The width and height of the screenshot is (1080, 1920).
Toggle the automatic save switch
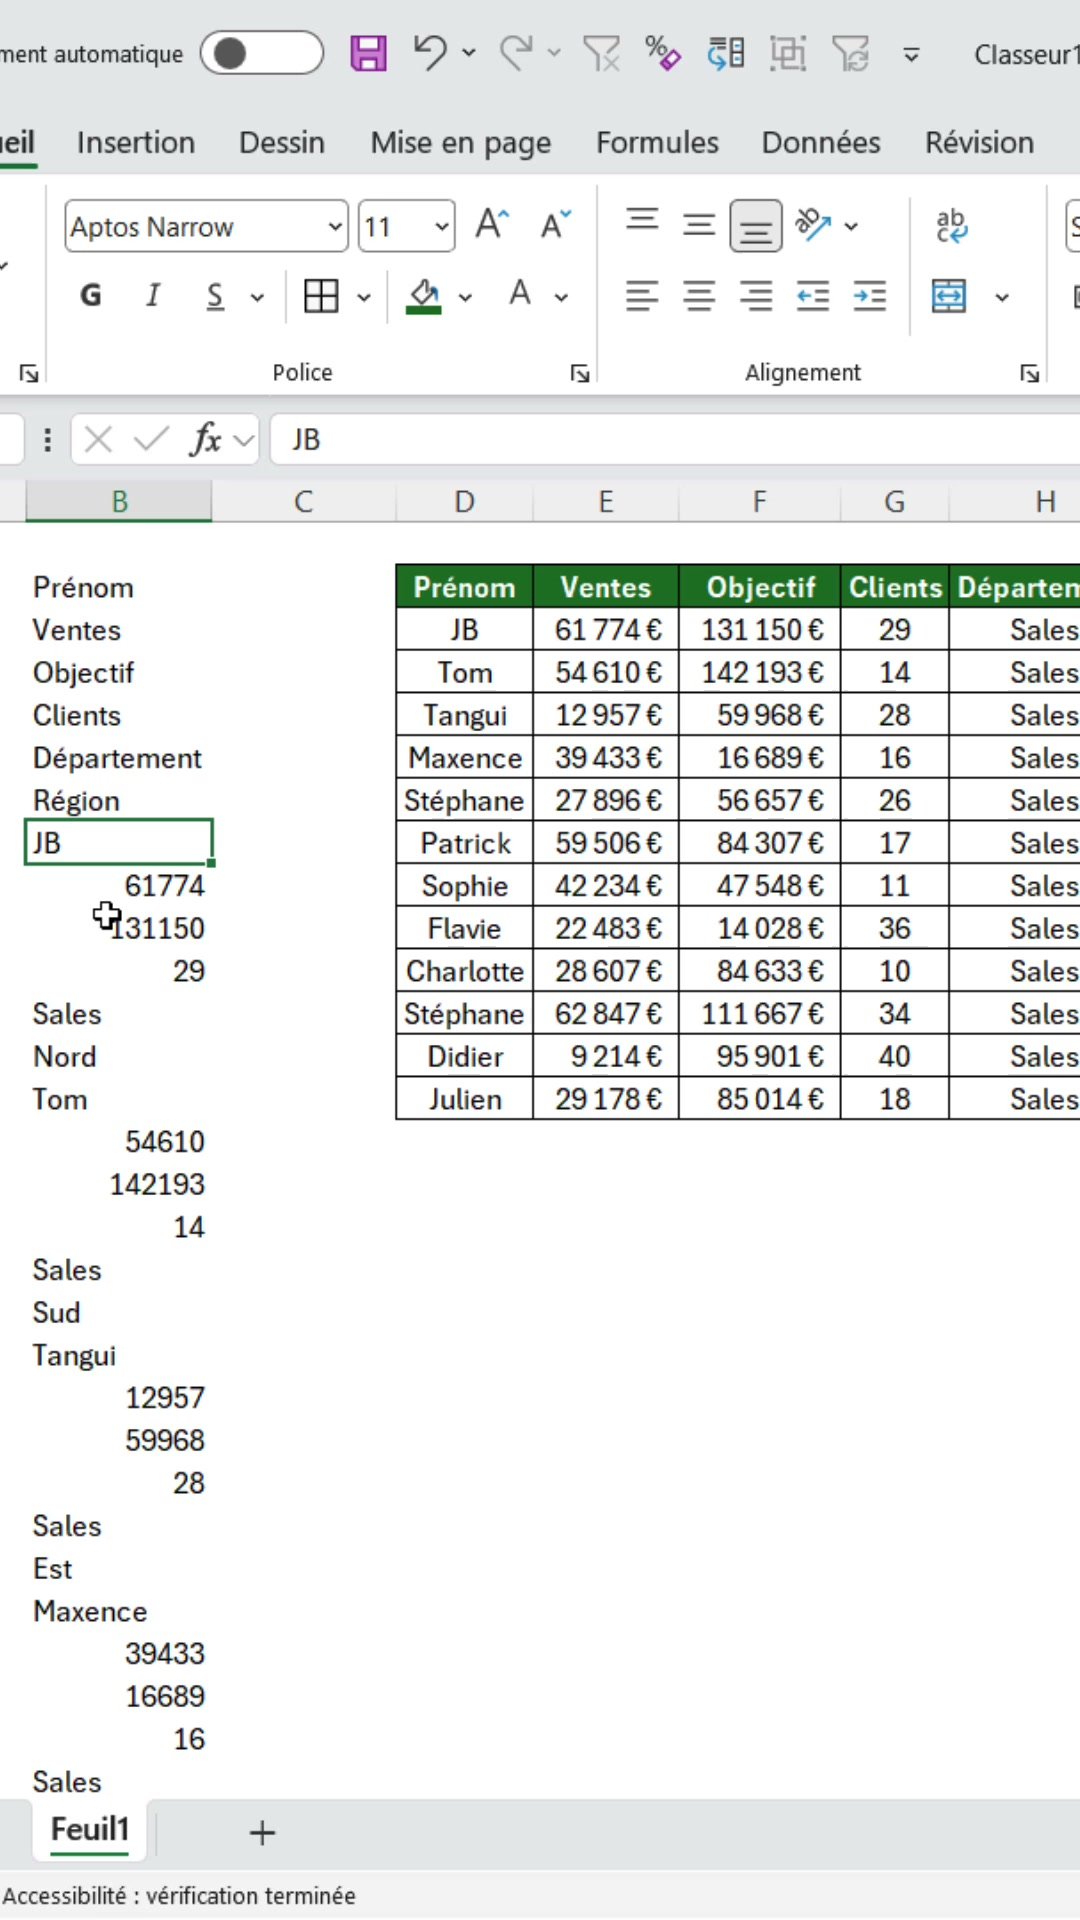point(262,54)
